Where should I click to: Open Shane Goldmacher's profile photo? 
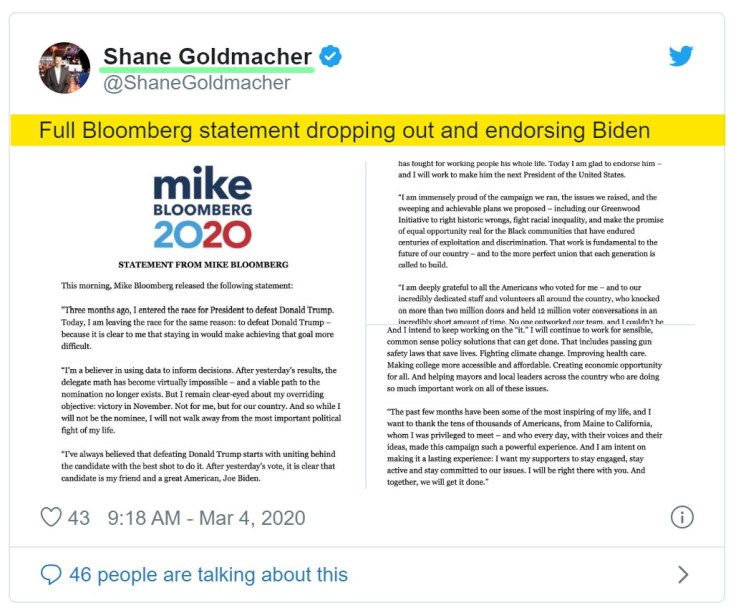coord(64,68)
